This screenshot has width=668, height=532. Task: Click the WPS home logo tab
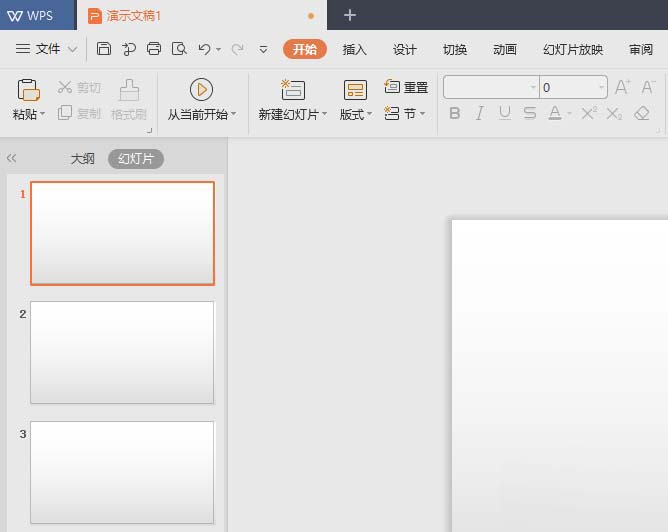[x=38, y=15]
